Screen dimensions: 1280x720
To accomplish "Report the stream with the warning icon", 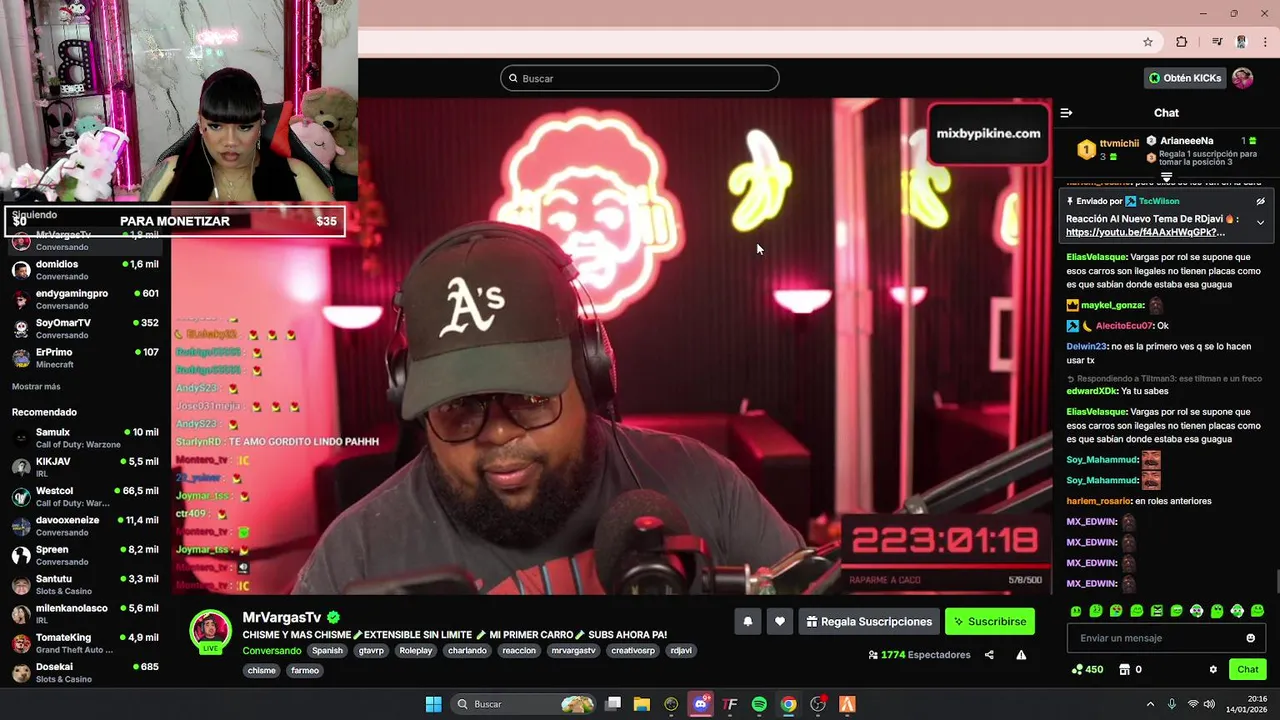I will click(x=1021, y=655).
